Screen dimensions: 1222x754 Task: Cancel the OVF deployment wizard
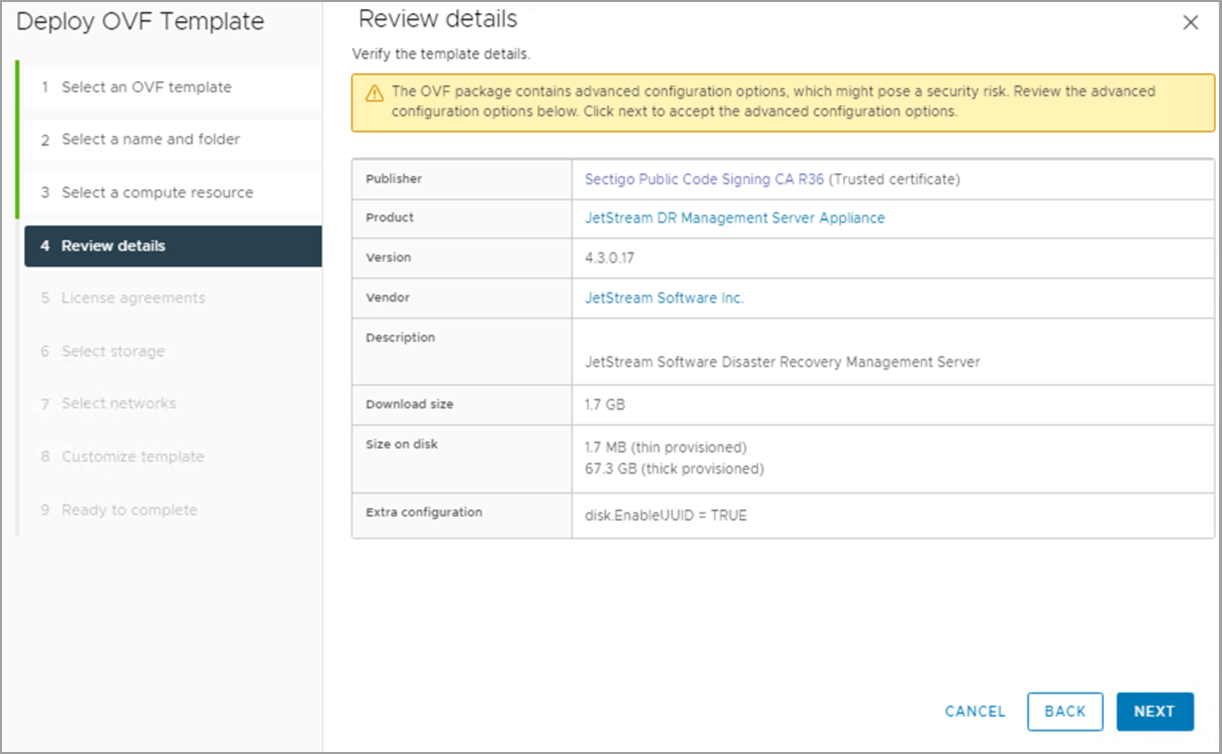click(x=975, y=711)
